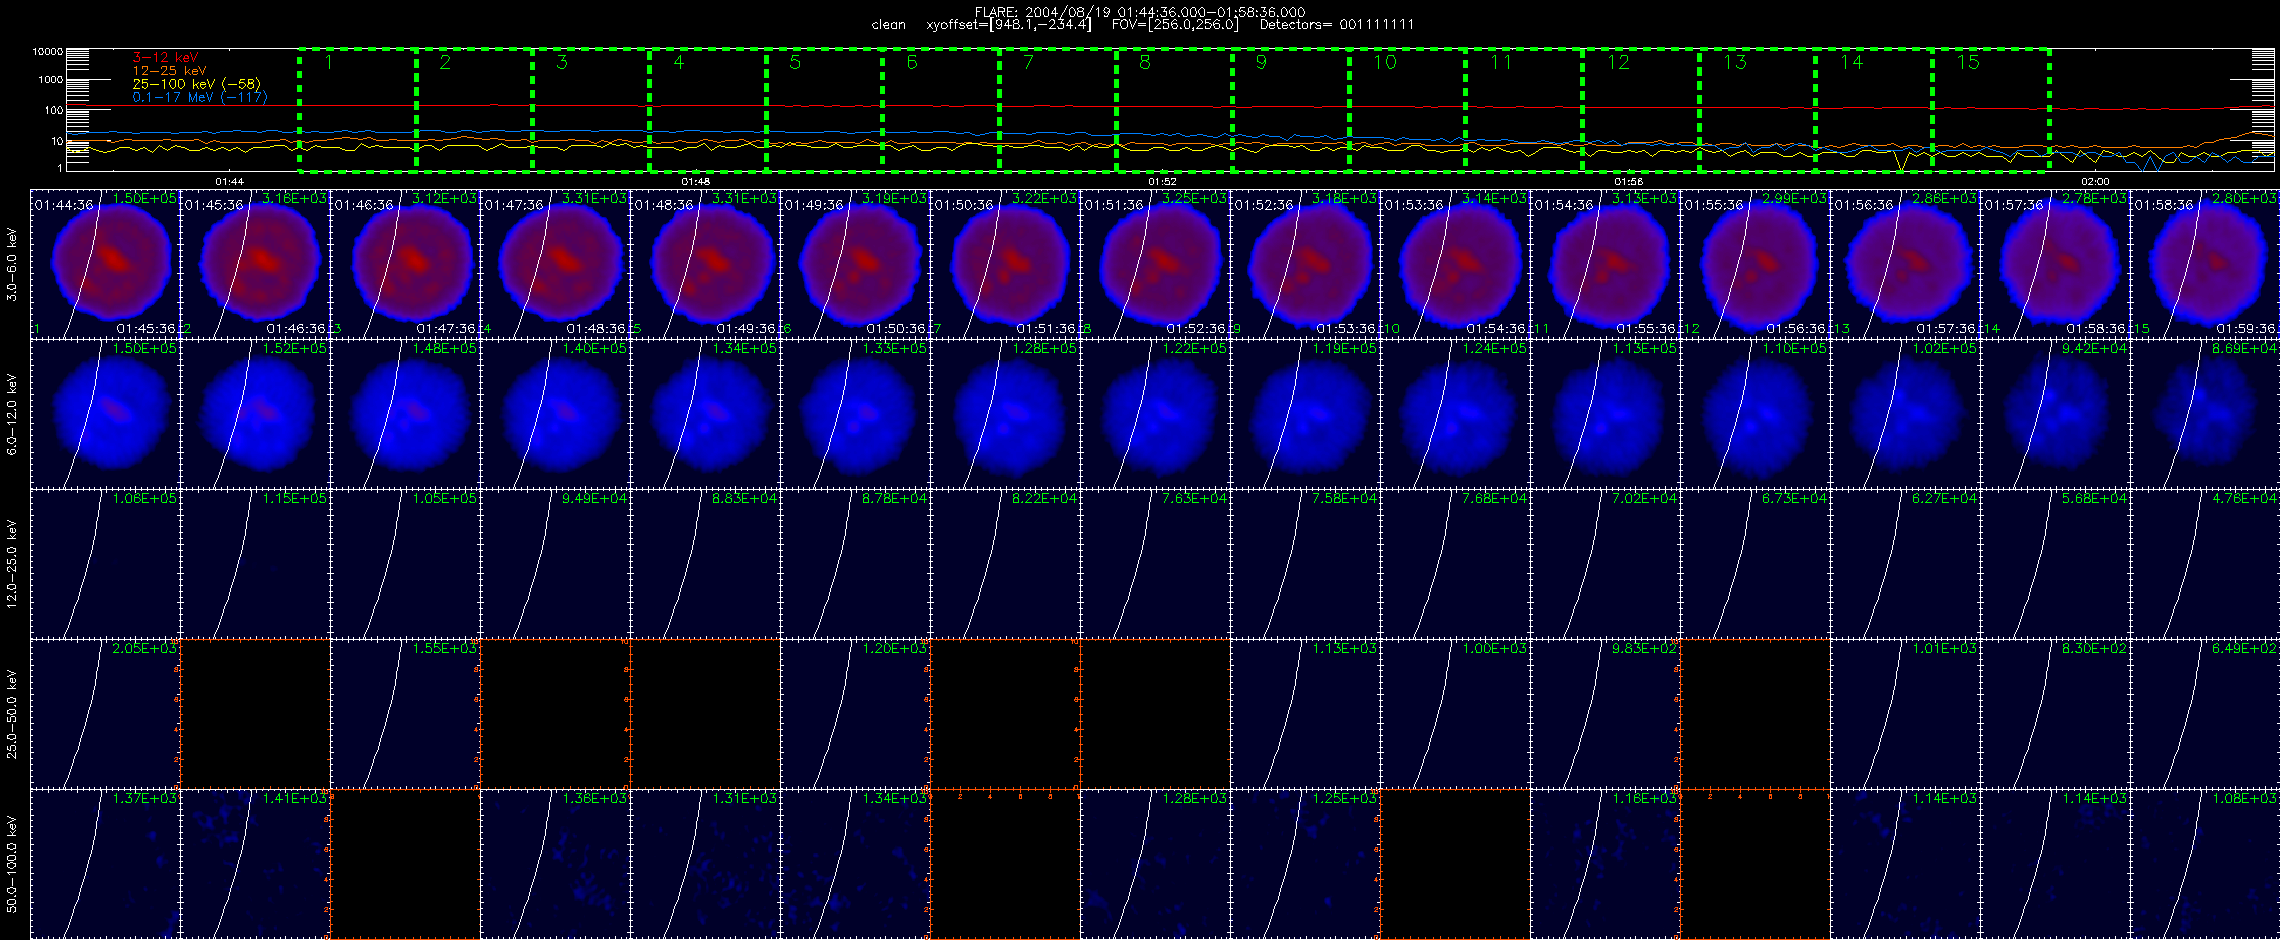
Task: Open the 3.0-6.0 keV image labeled 3.19E+03
Action: point(855,264)
